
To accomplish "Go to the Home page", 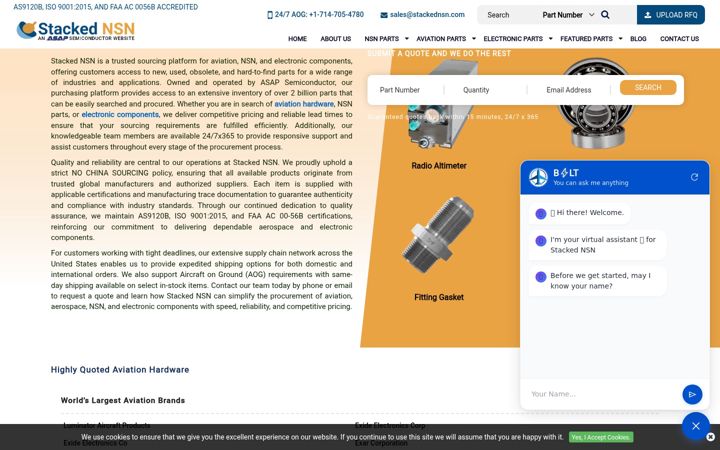I will 297,39.
